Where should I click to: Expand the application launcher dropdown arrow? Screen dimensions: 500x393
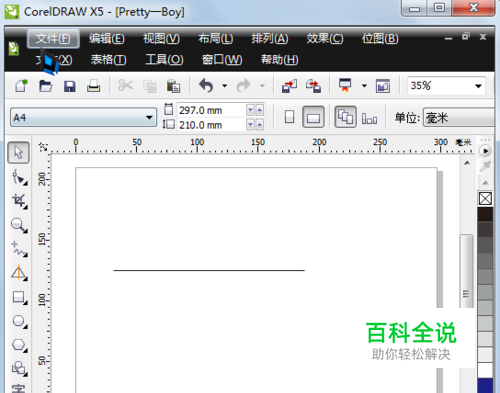364,86
